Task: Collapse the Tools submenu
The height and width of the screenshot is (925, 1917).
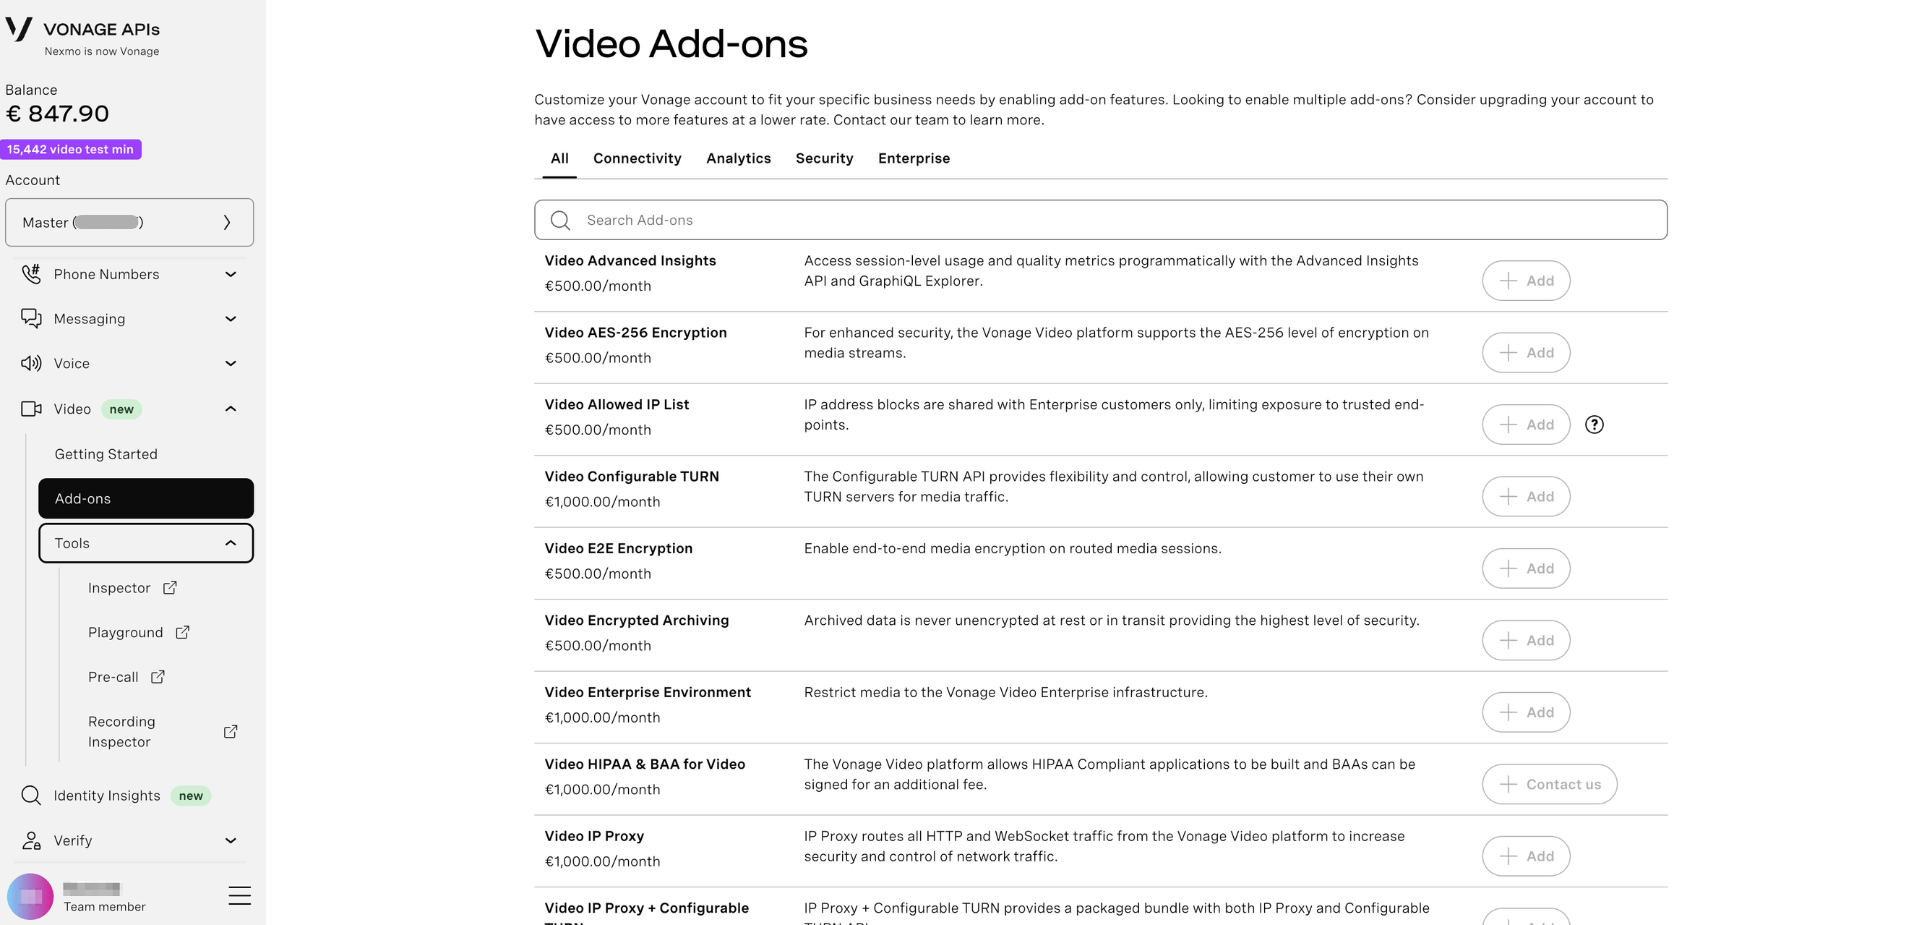Action: click(x=146, y=543)
